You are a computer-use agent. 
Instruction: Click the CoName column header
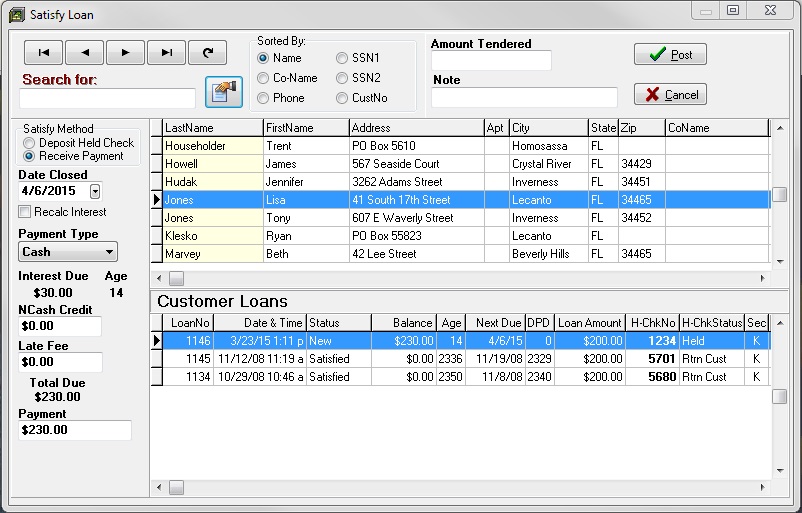coord(717,128)
